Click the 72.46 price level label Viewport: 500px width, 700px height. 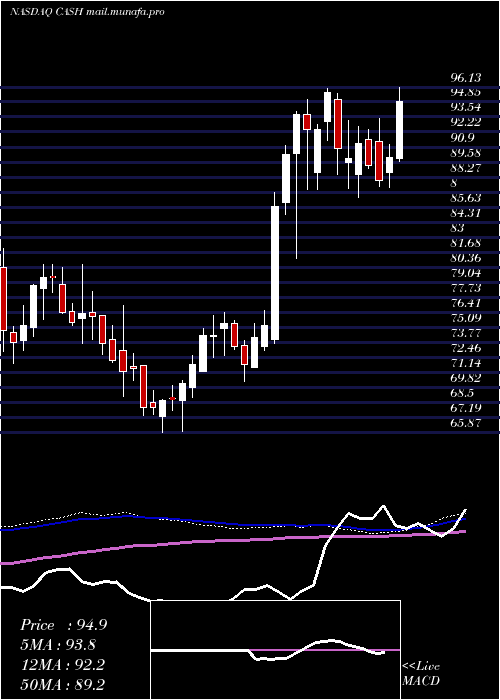click(465, 348)
